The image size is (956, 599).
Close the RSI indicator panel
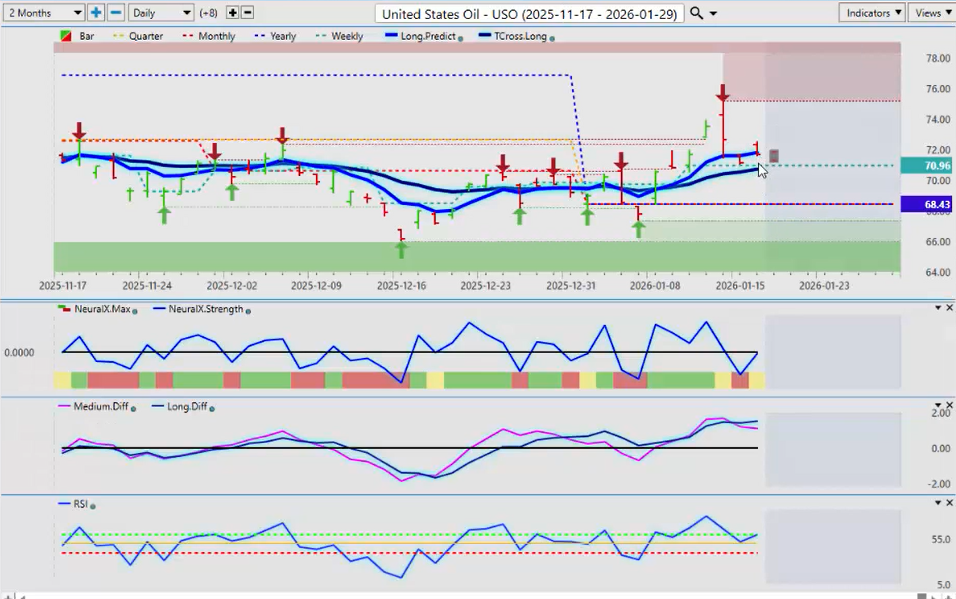(x=950, y=503)
